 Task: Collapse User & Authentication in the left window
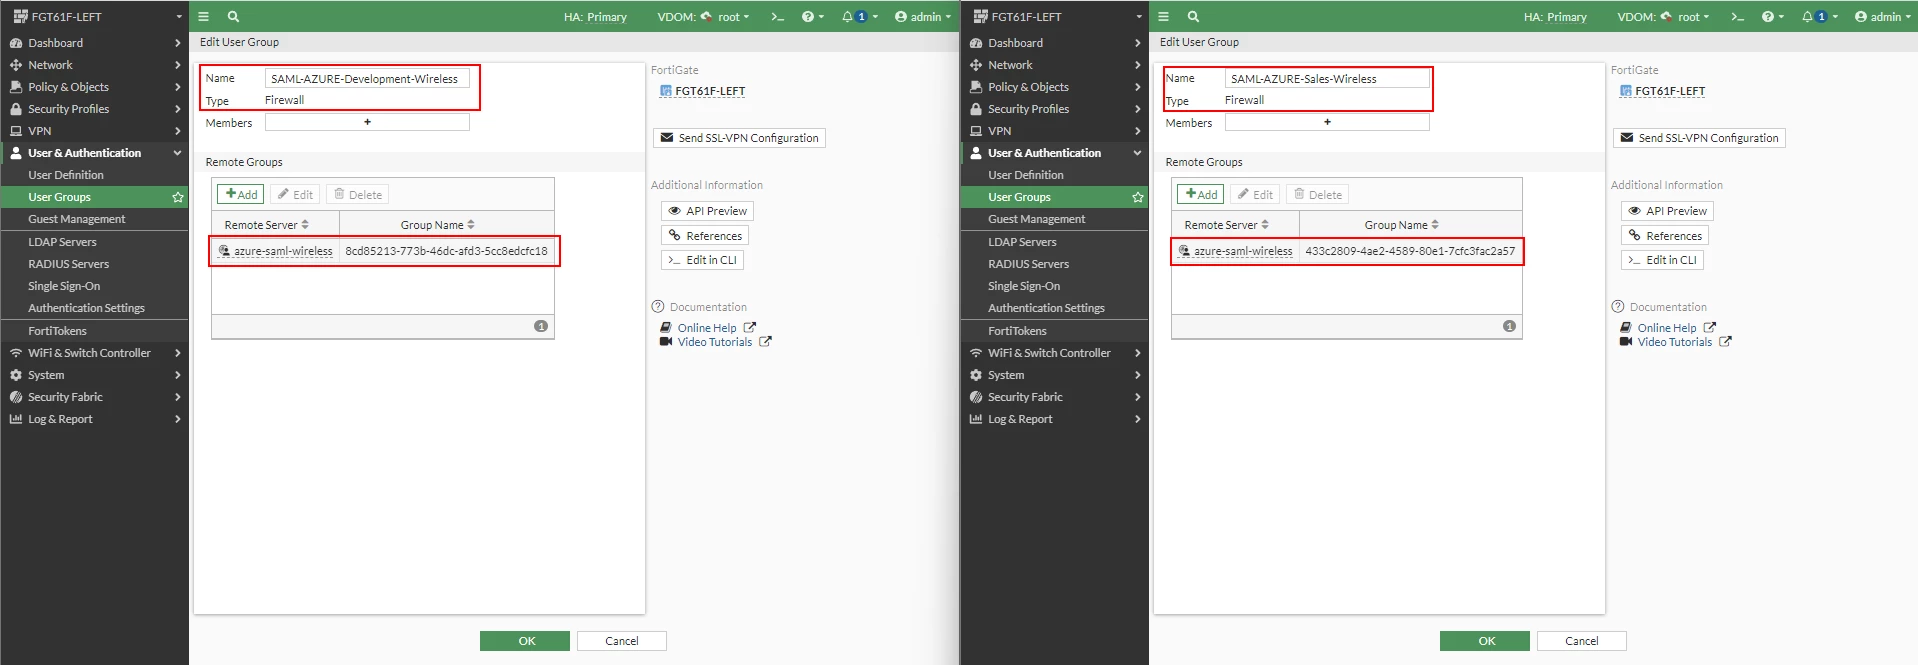point(94,153)
